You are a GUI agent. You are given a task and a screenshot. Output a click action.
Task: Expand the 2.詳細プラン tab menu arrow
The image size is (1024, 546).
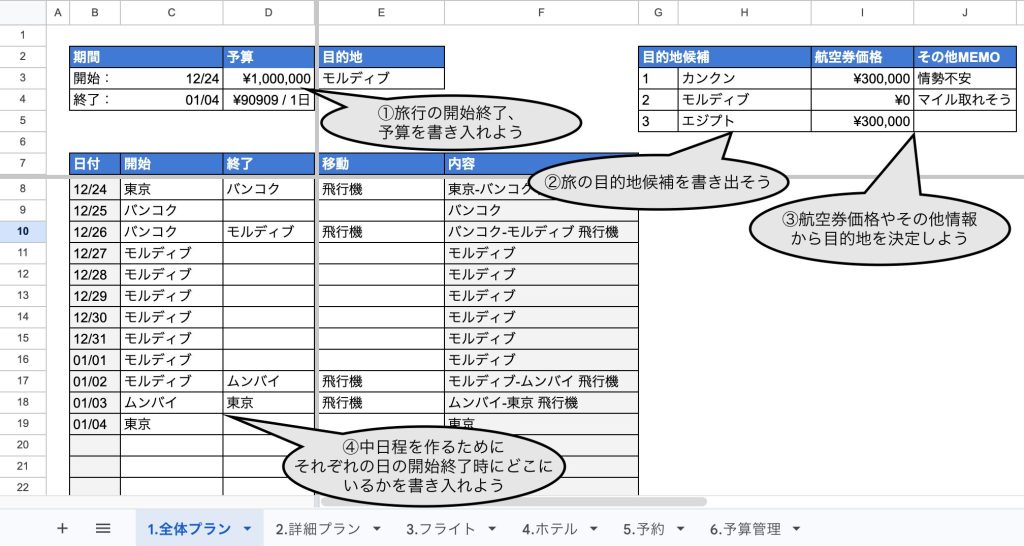377,529
